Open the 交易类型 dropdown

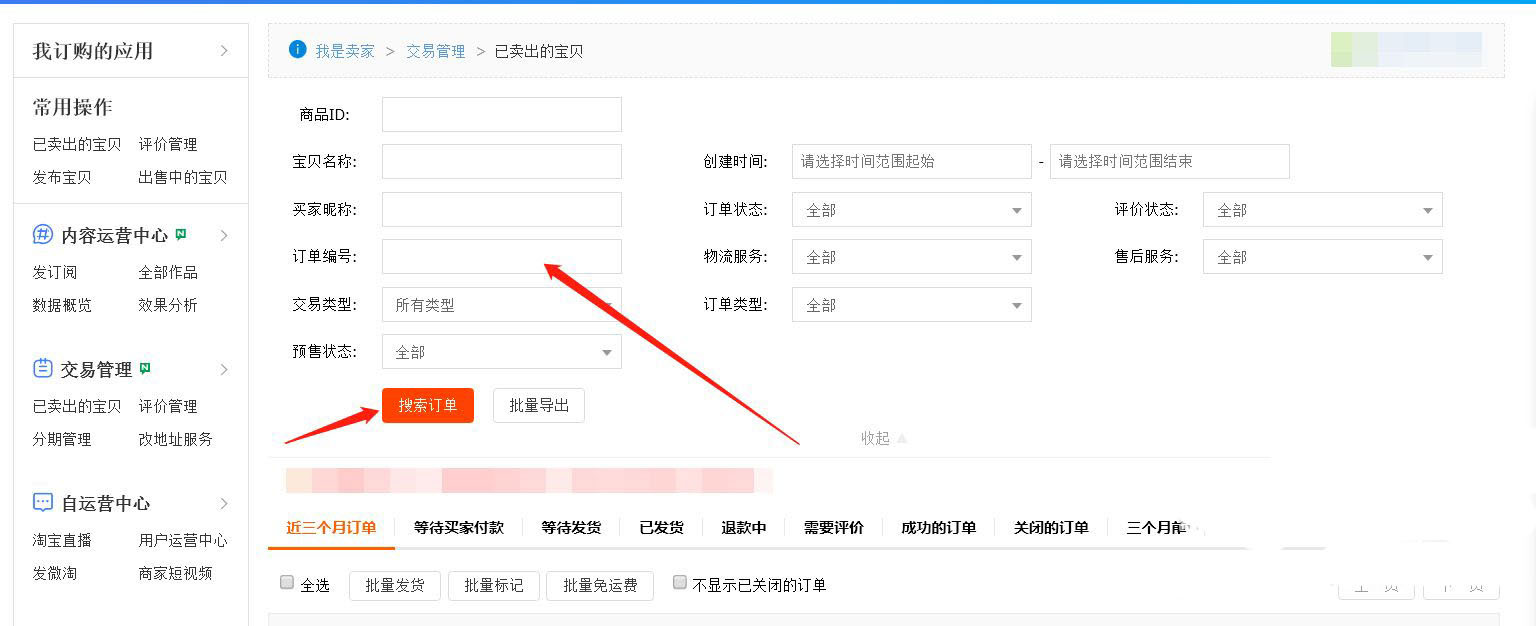(502, 305)
